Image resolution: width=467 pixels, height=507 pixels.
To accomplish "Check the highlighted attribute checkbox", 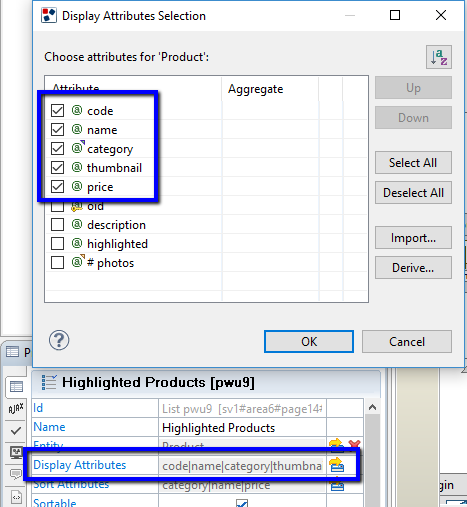I will pos(57,244).
